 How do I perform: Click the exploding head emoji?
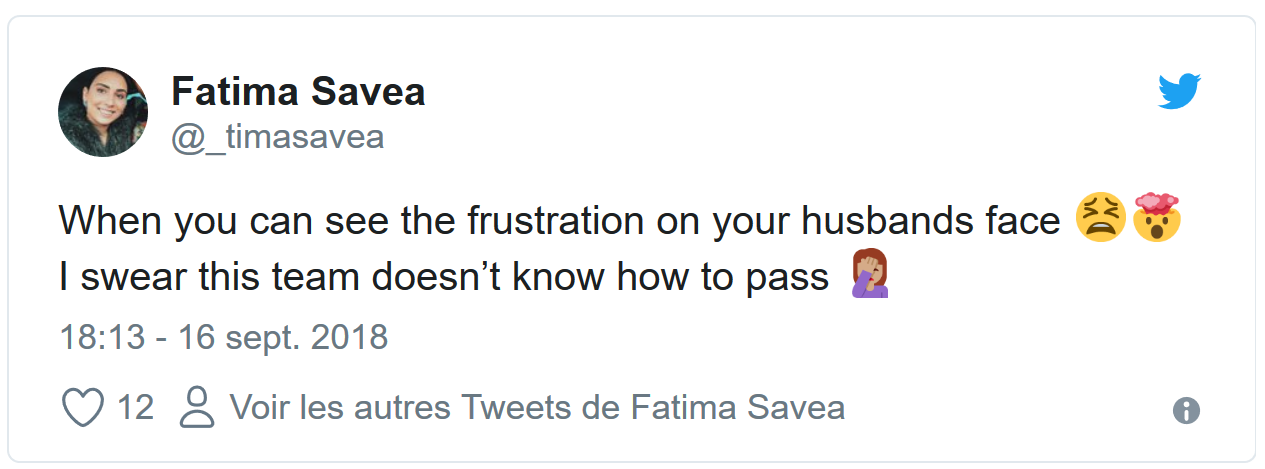(x=1157, y=220)
